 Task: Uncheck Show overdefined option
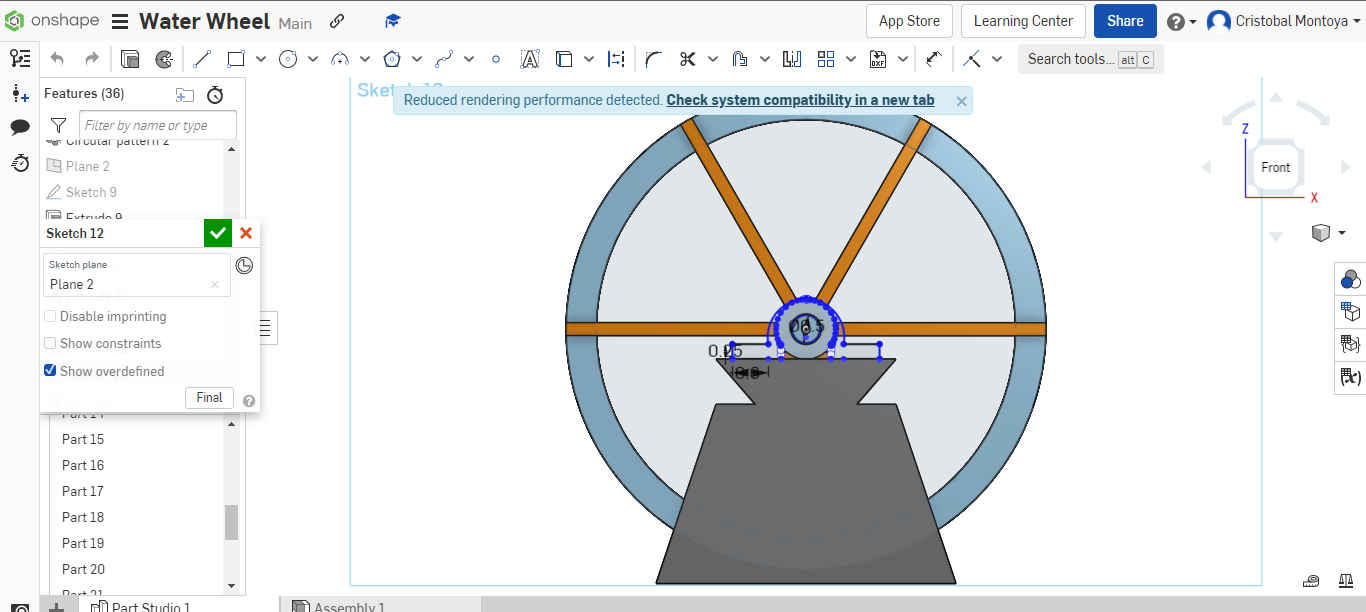point(50,371)
